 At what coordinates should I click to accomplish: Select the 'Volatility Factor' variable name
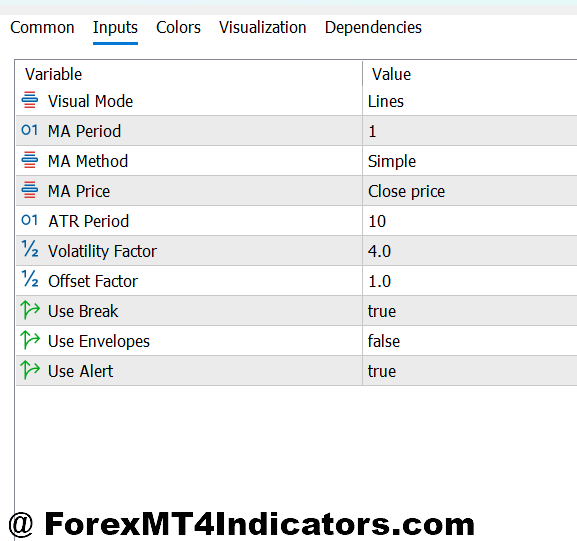pyautogui.click(x=103, y=251)
